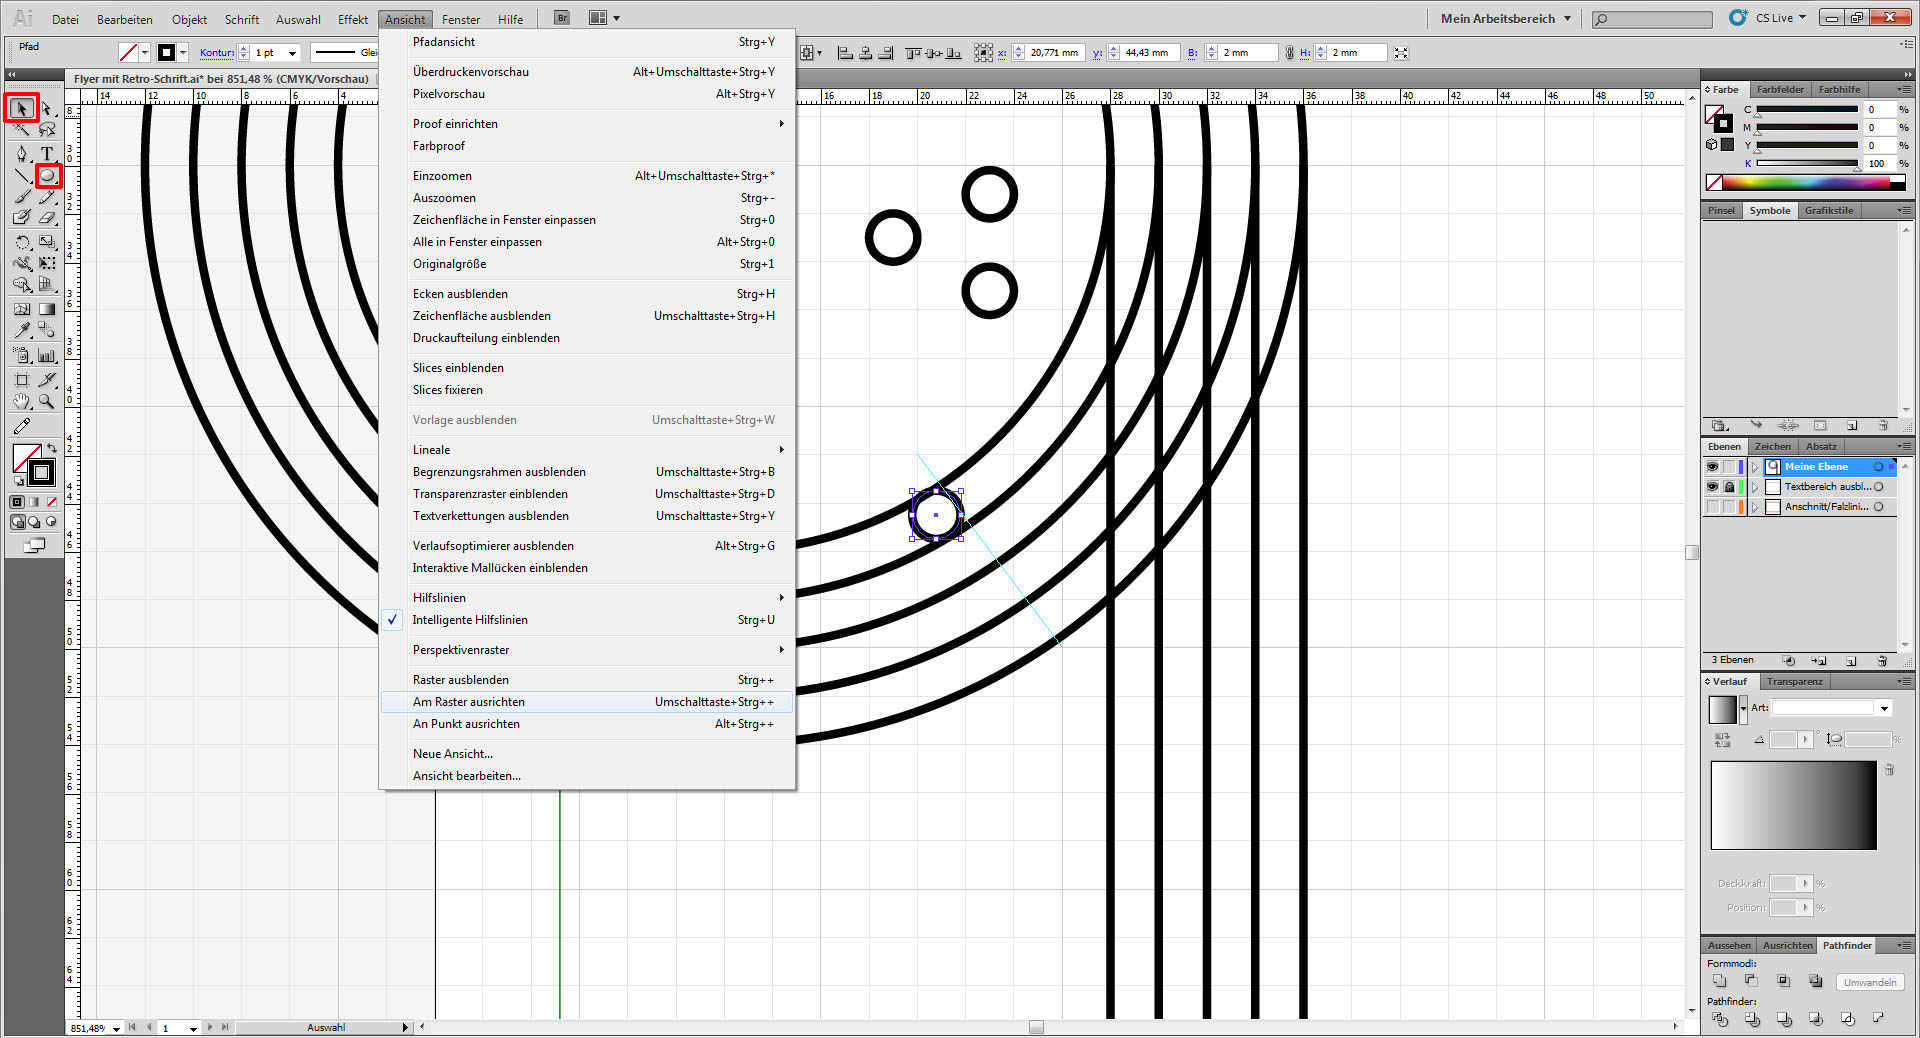Choose Am Raster ausrichten menu entry
This screenshot has width=1920, height=1038.
coord(469,702)
